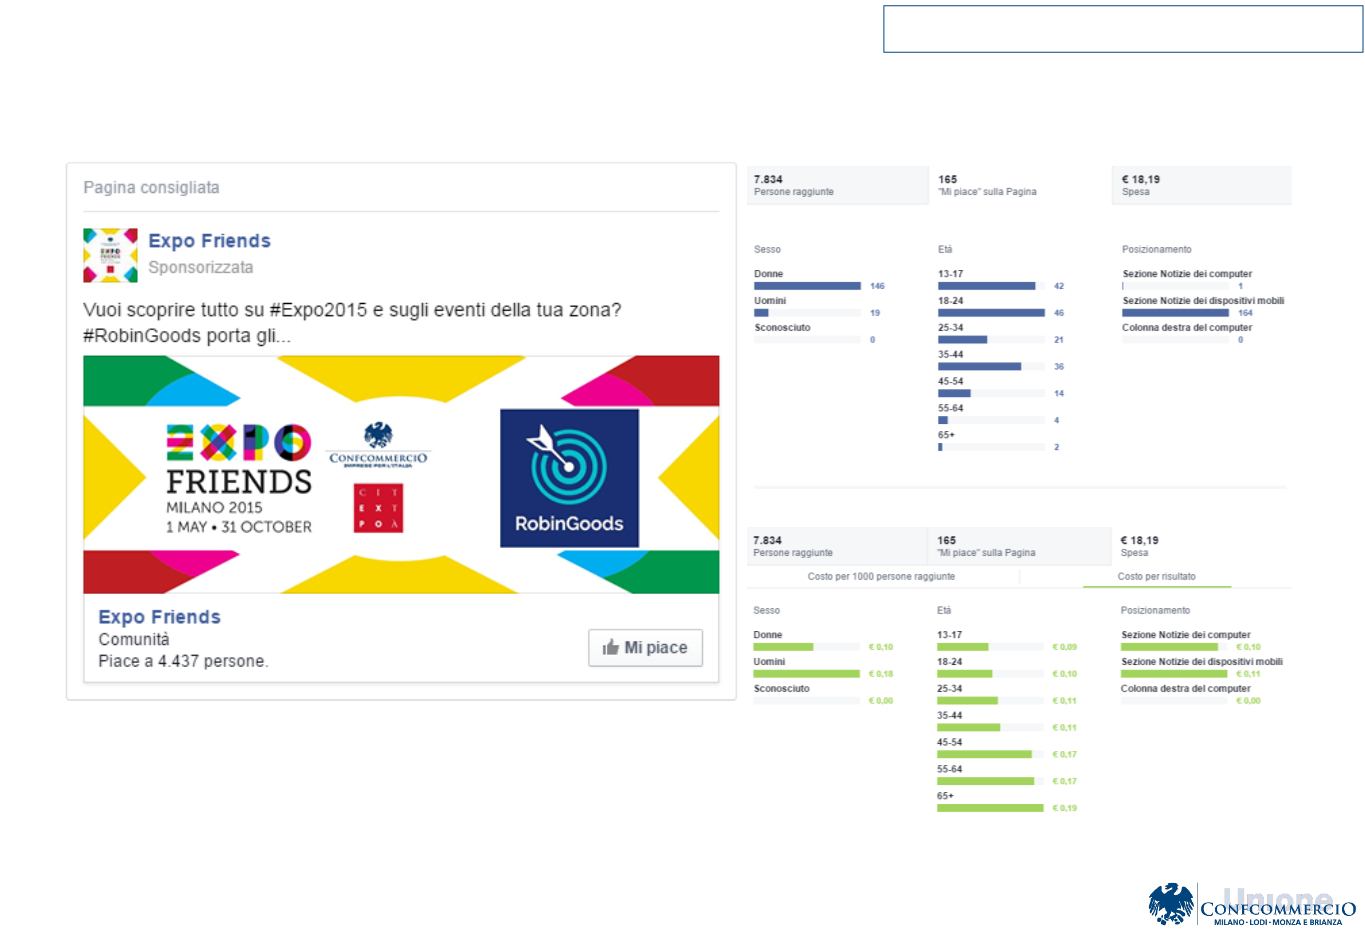The width and height of the screenshot is (1365, 945).
Task: Switch to Costo per risultato tab
Action: click(1156, 577)
